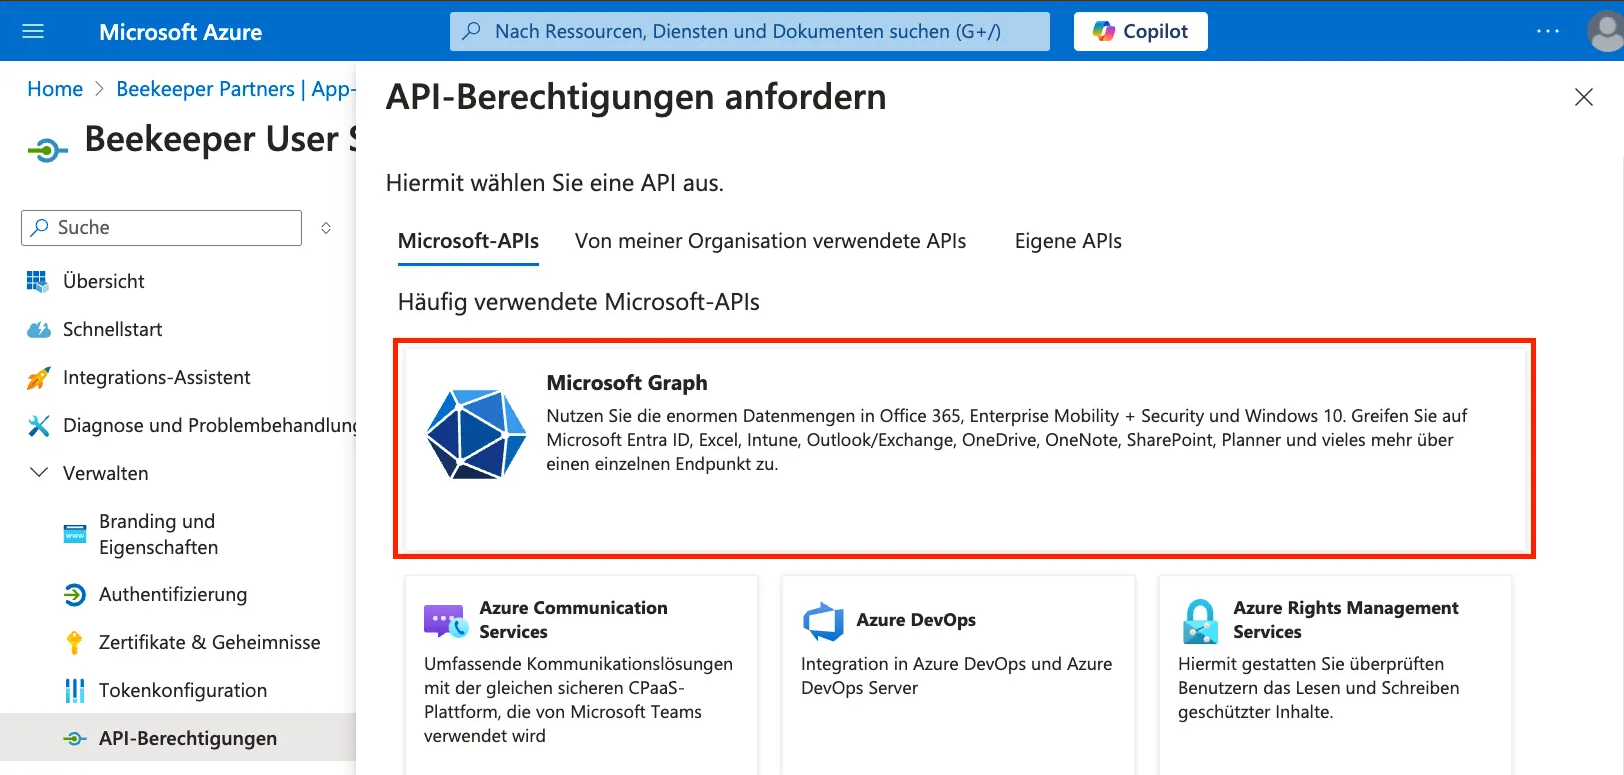Click the Authentifizierung arrow icon
1624x775 pixels.
tap(75, 594)
